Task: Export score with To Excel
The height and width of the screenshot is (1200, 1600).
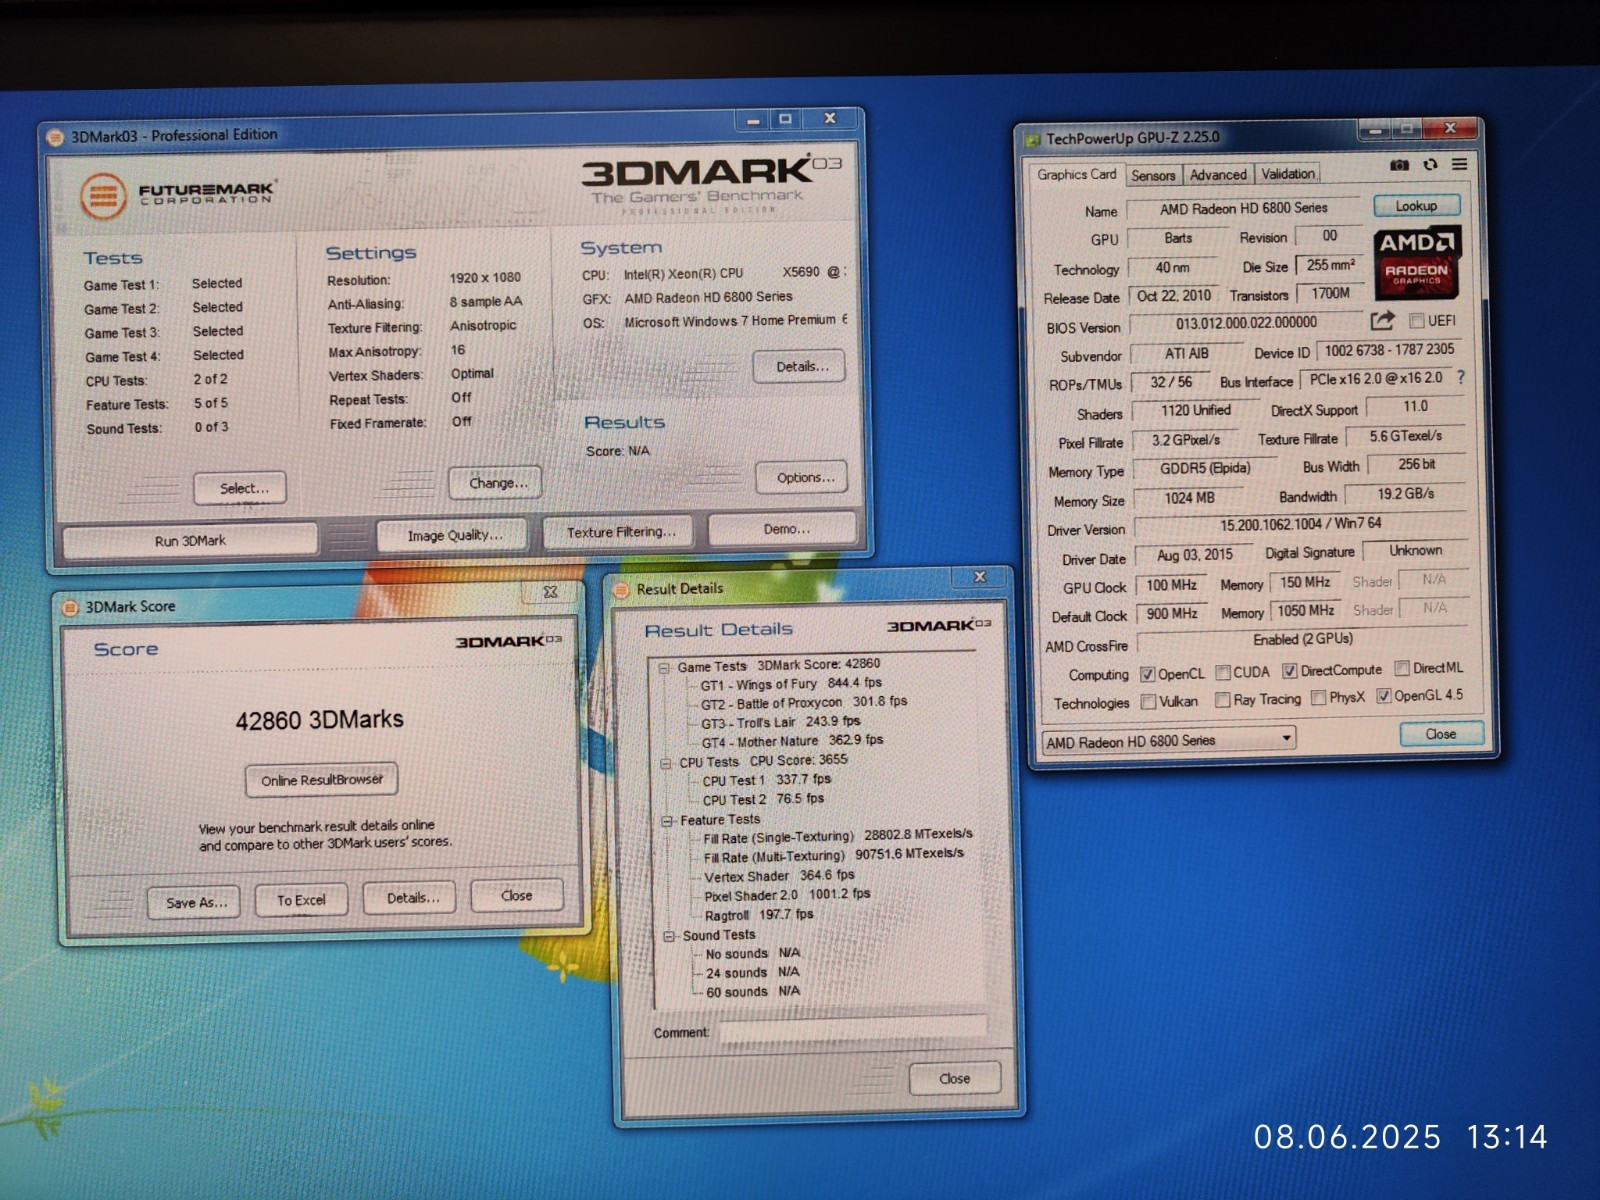Action: click(301, 900)
